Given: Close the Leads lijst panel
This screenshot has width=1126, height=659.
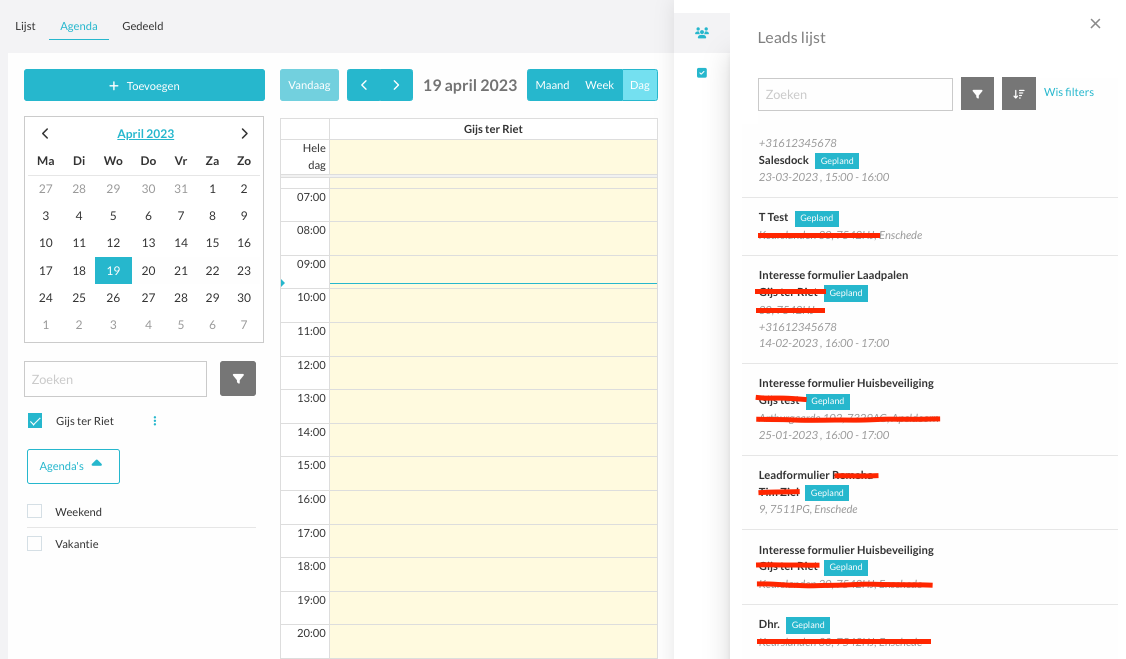Looking at the screenshot, I should pyautogui.click(x=1095, y=24).
